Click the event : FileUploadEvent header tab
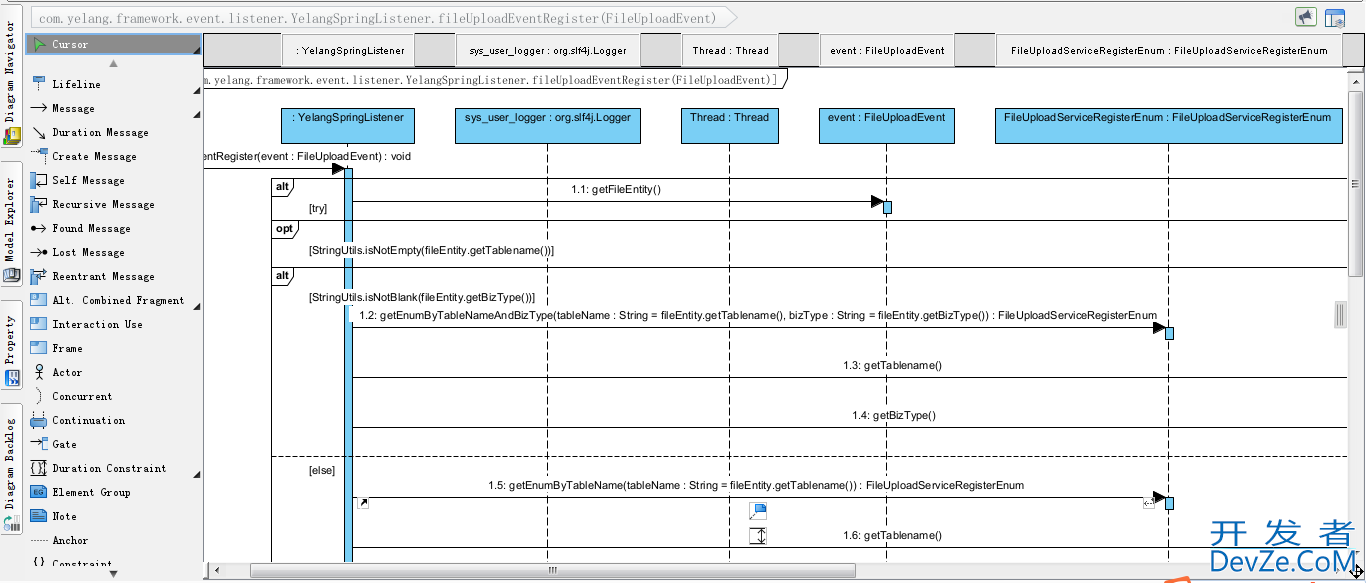 (887, 50)
